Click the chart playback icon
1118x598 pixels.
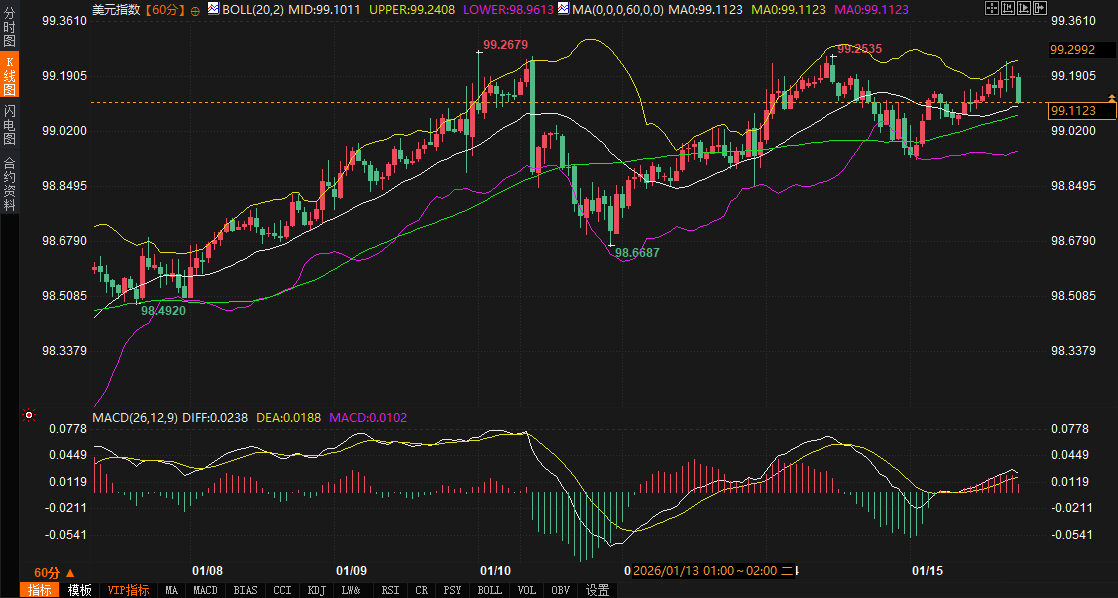(1024, 9)
